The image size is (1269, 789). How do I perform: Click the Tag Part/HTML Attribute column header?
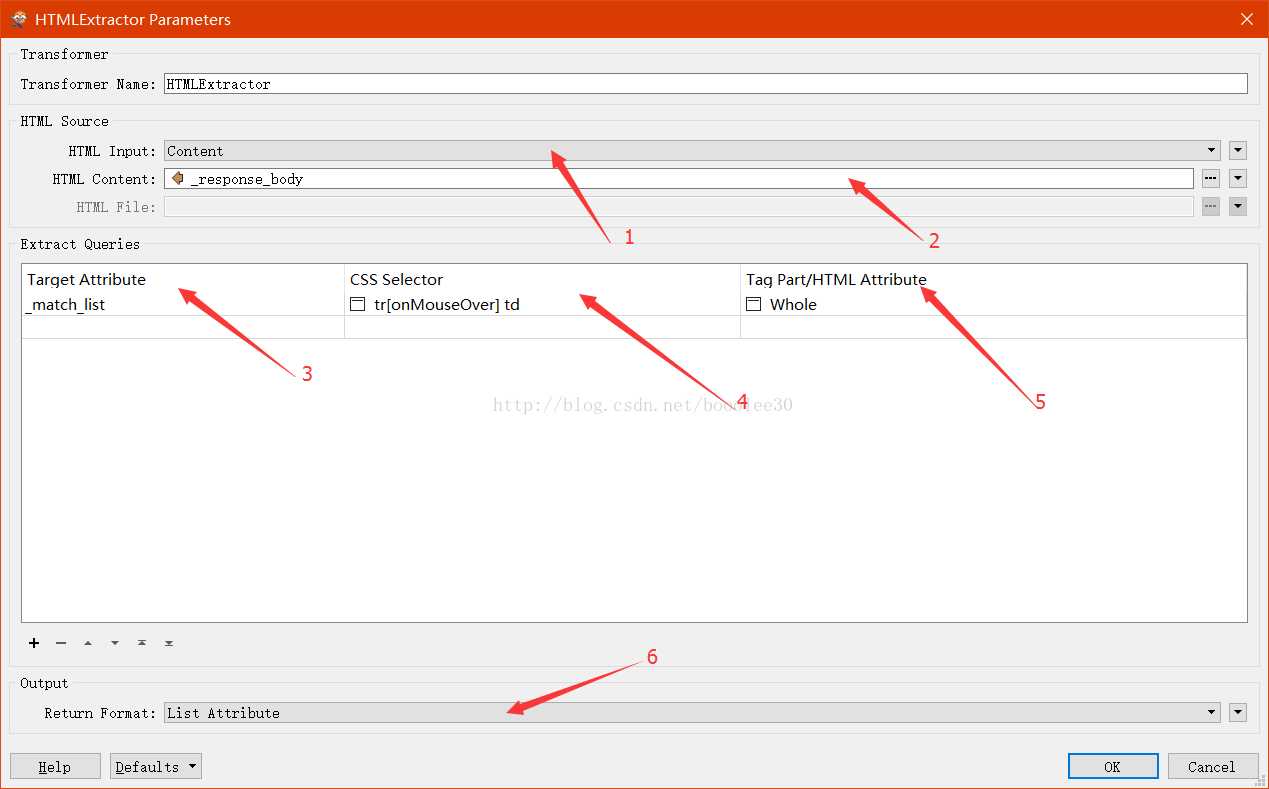pyautogui.click(x=993, y=279)
